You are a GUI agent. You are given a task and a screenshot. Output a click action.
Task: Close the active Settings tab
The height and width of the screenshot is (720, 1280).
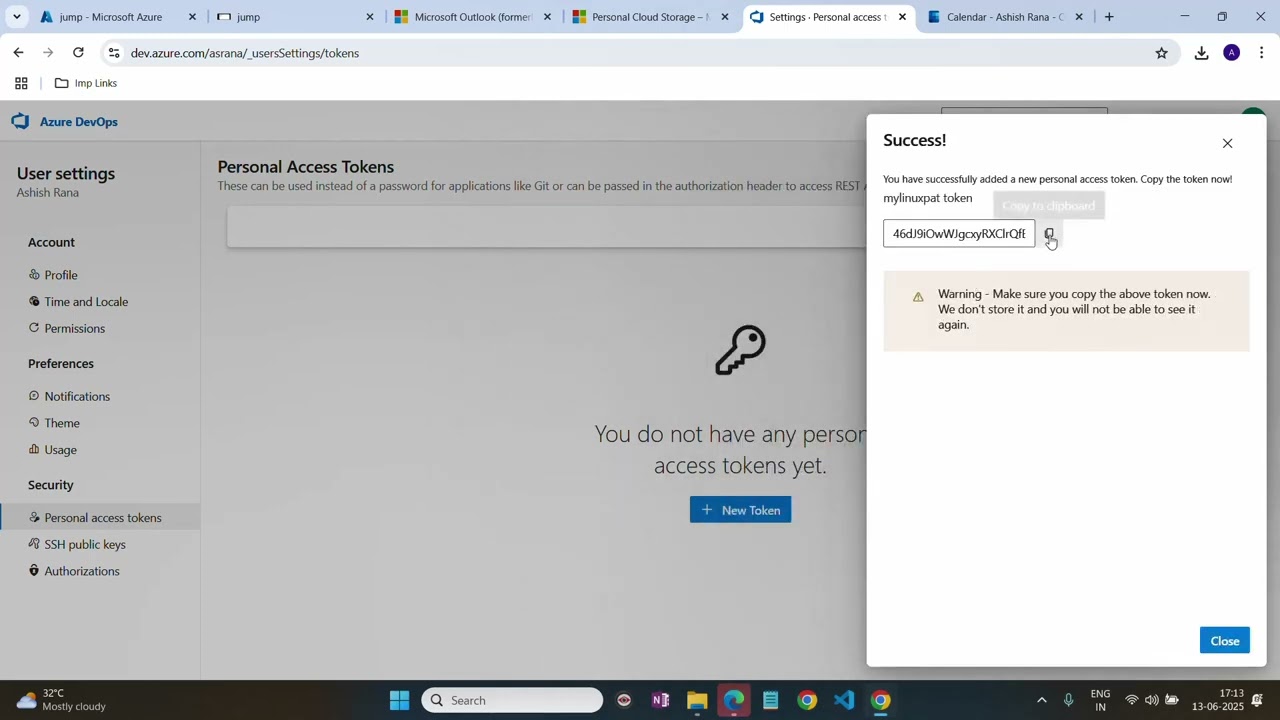902,17
